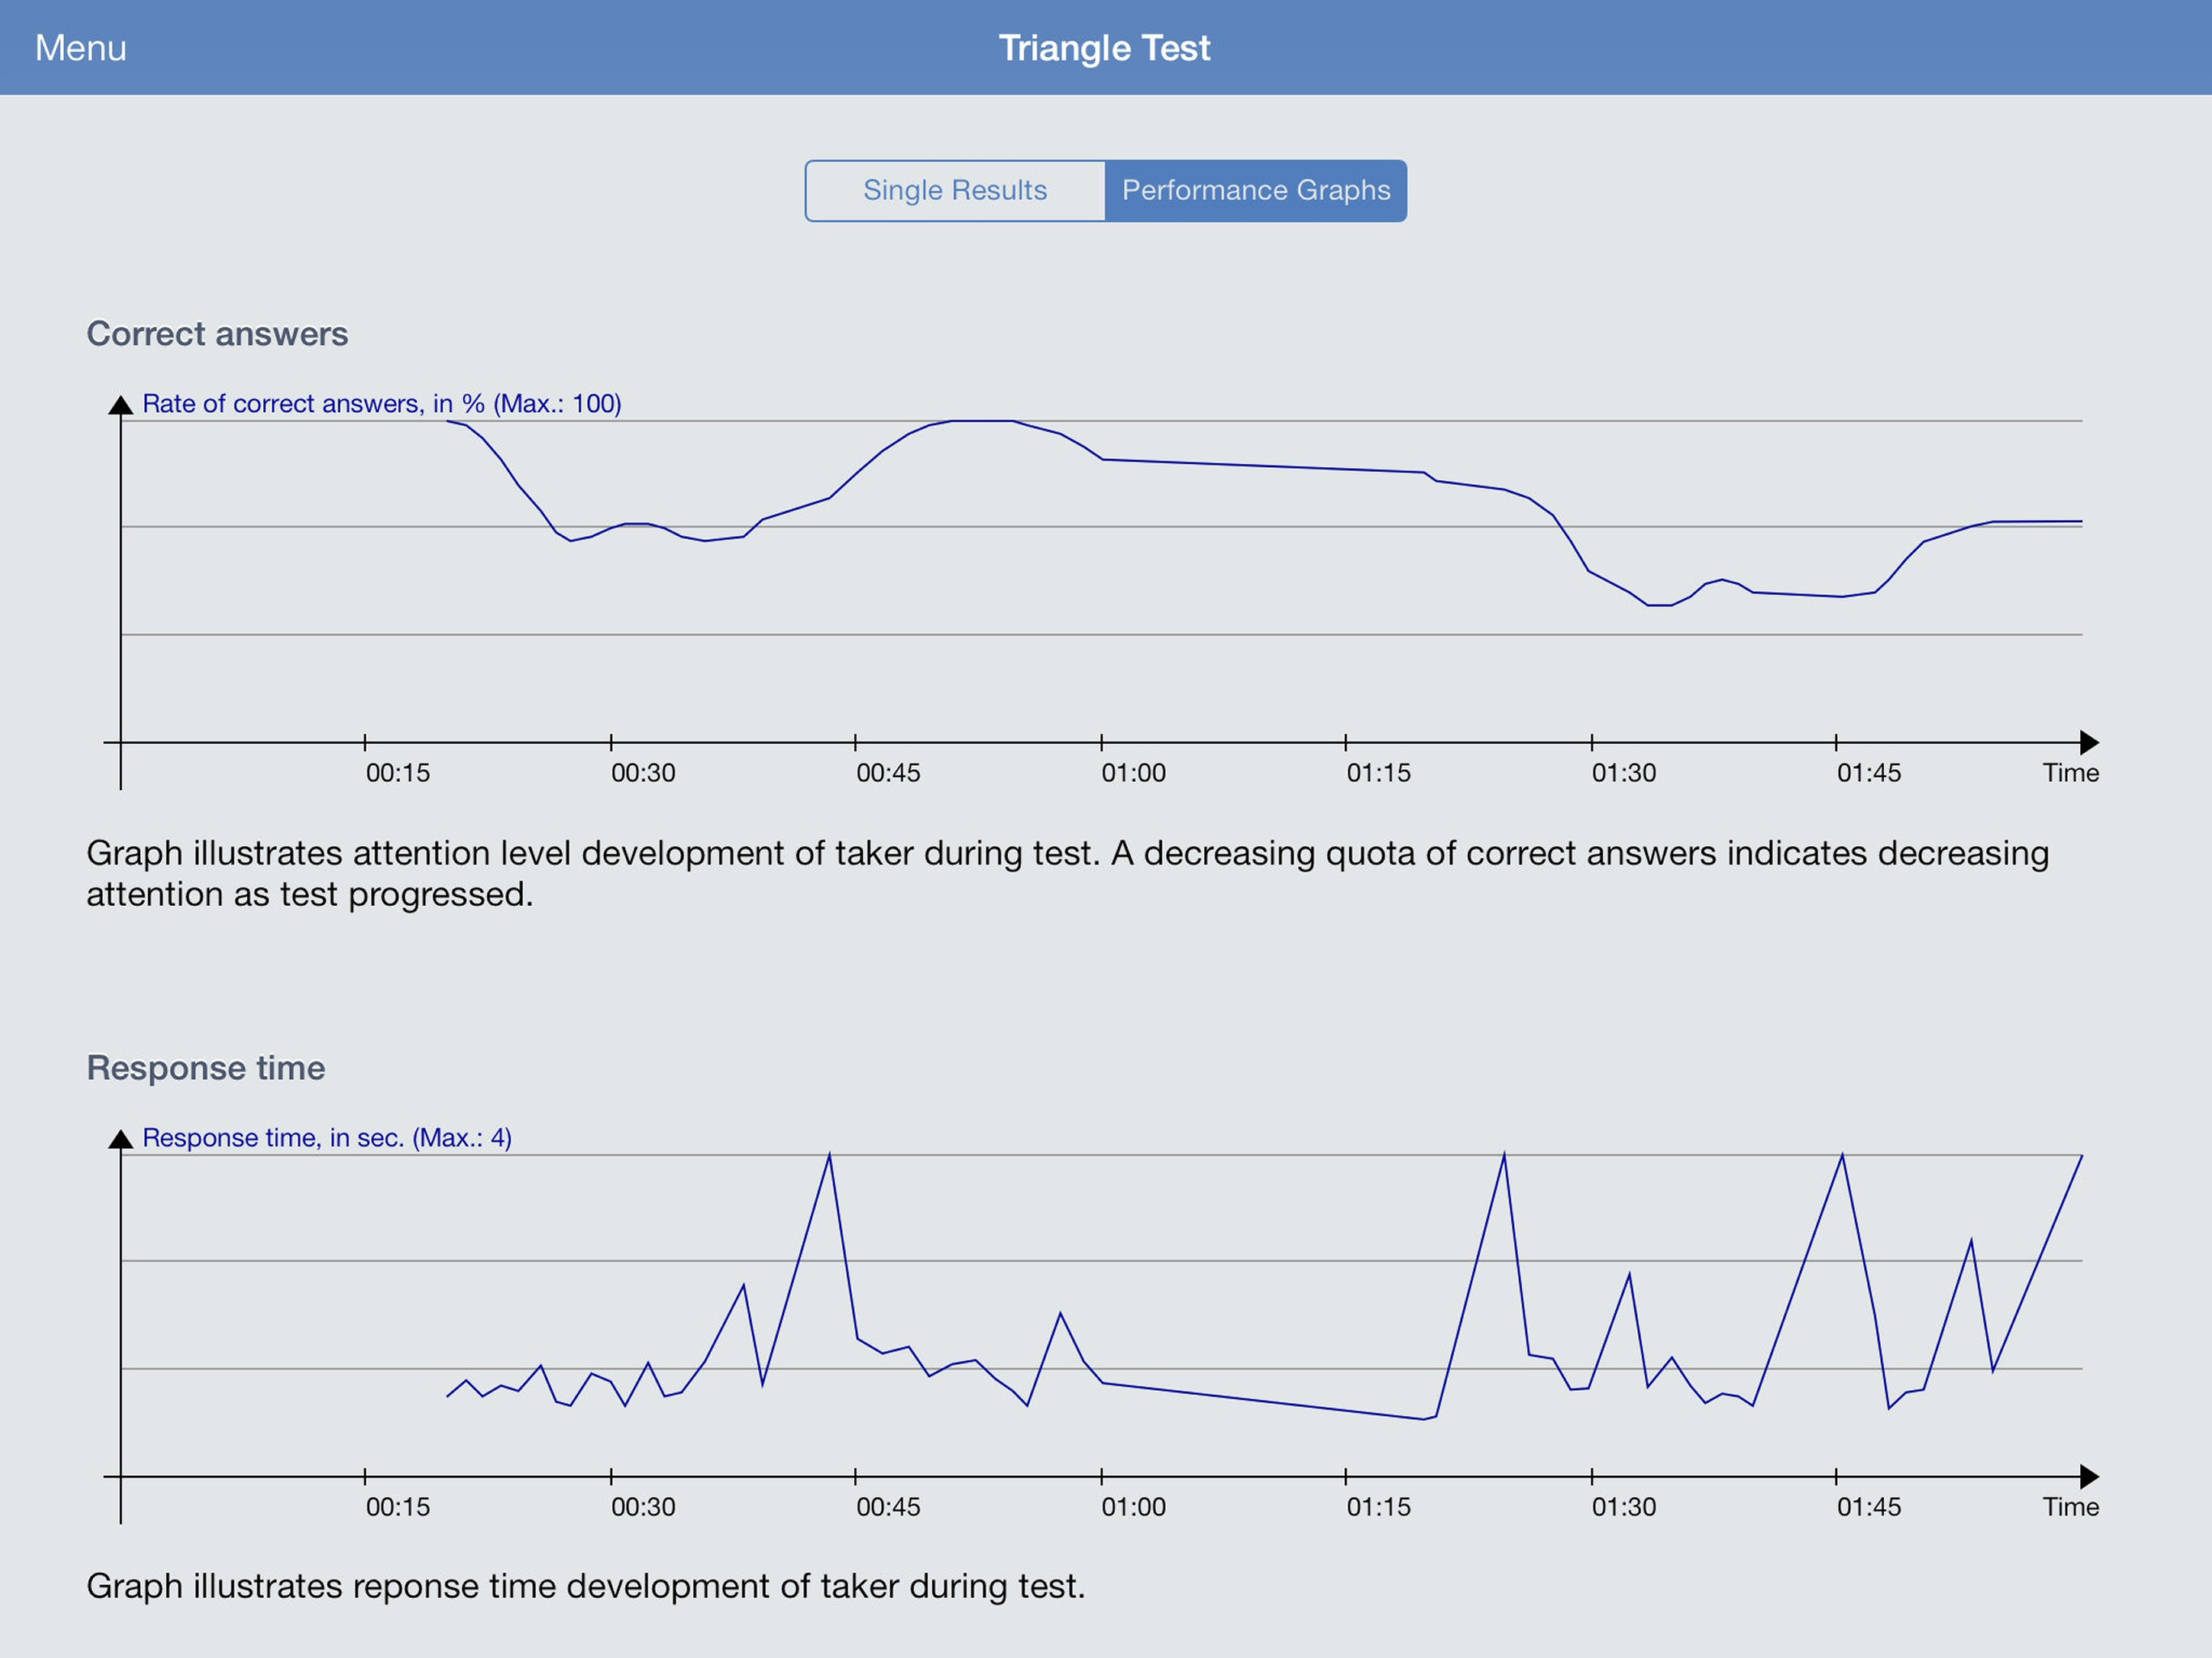The height and width of the screenshot is (1658, 2212).
Task: Click the response time description text
Action: click(585, 1586)
